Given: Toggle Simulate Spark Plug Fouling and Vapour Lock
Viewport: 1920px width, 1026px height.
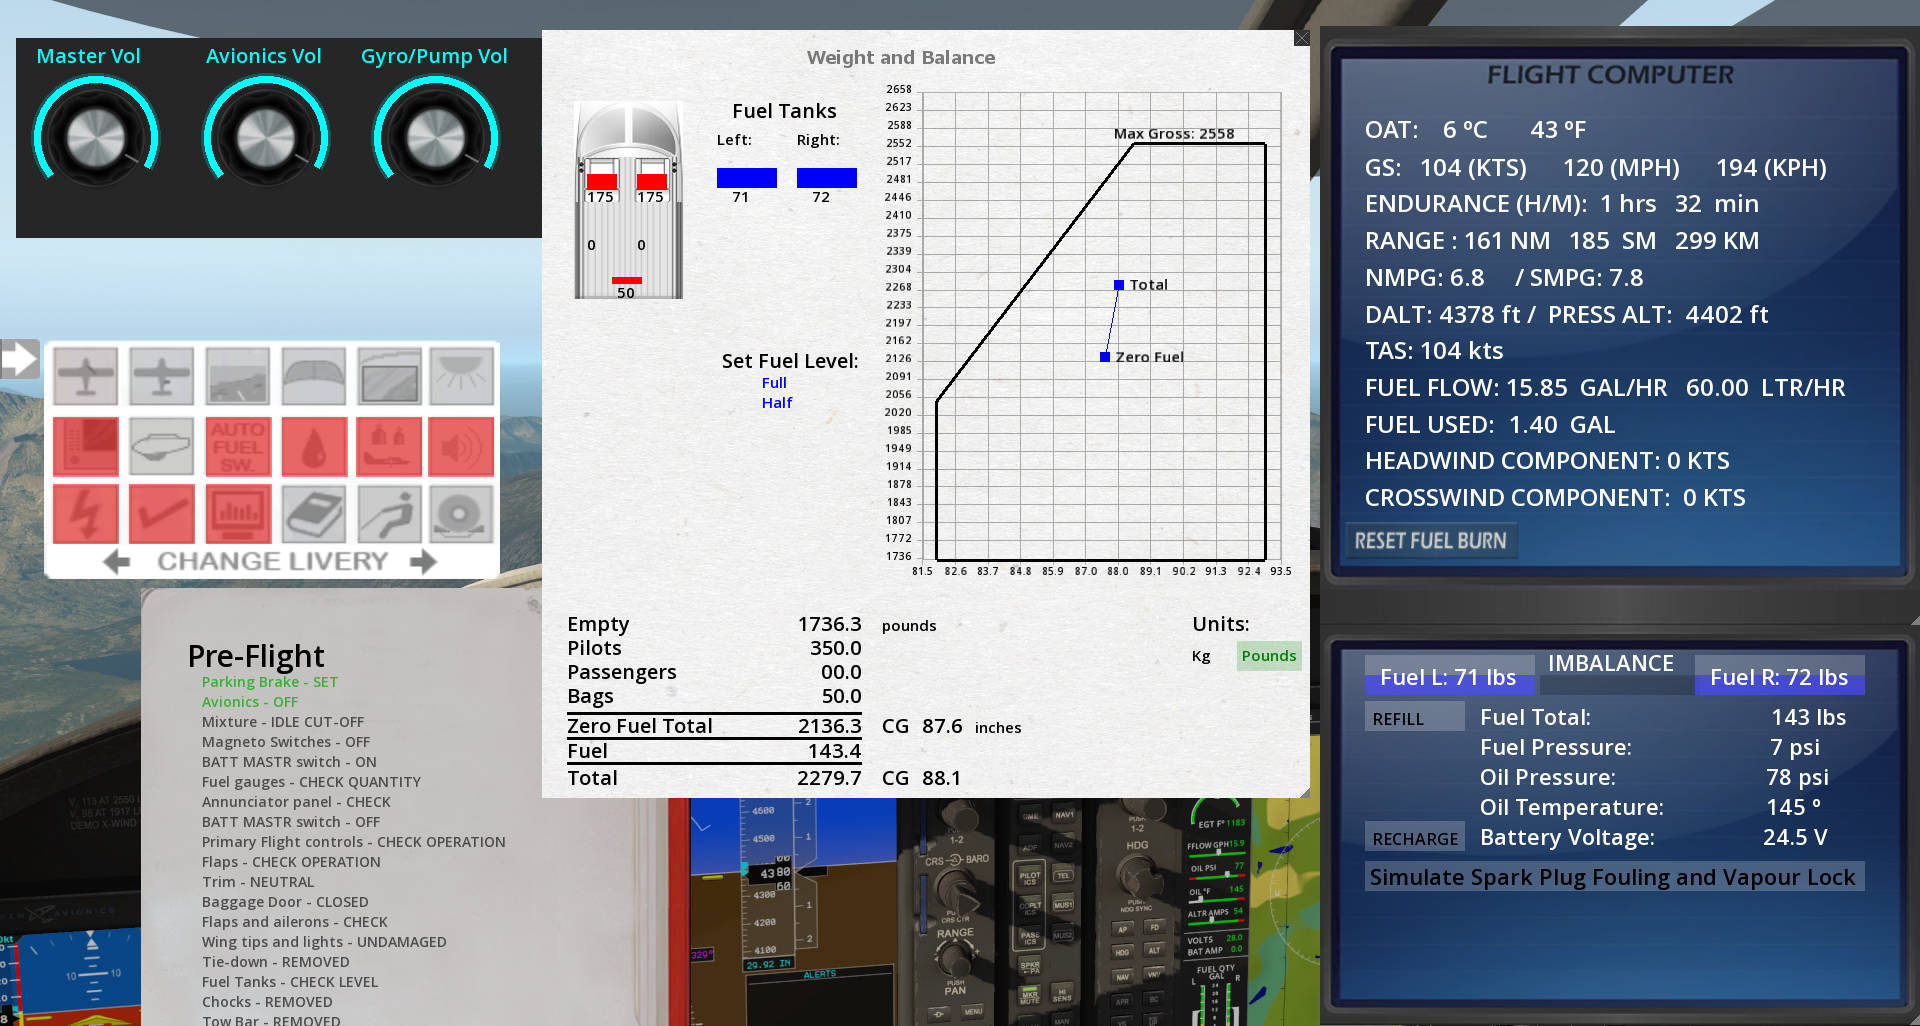Looking at the screenshot, I should pyautogui.click(x=1613, y=877).
